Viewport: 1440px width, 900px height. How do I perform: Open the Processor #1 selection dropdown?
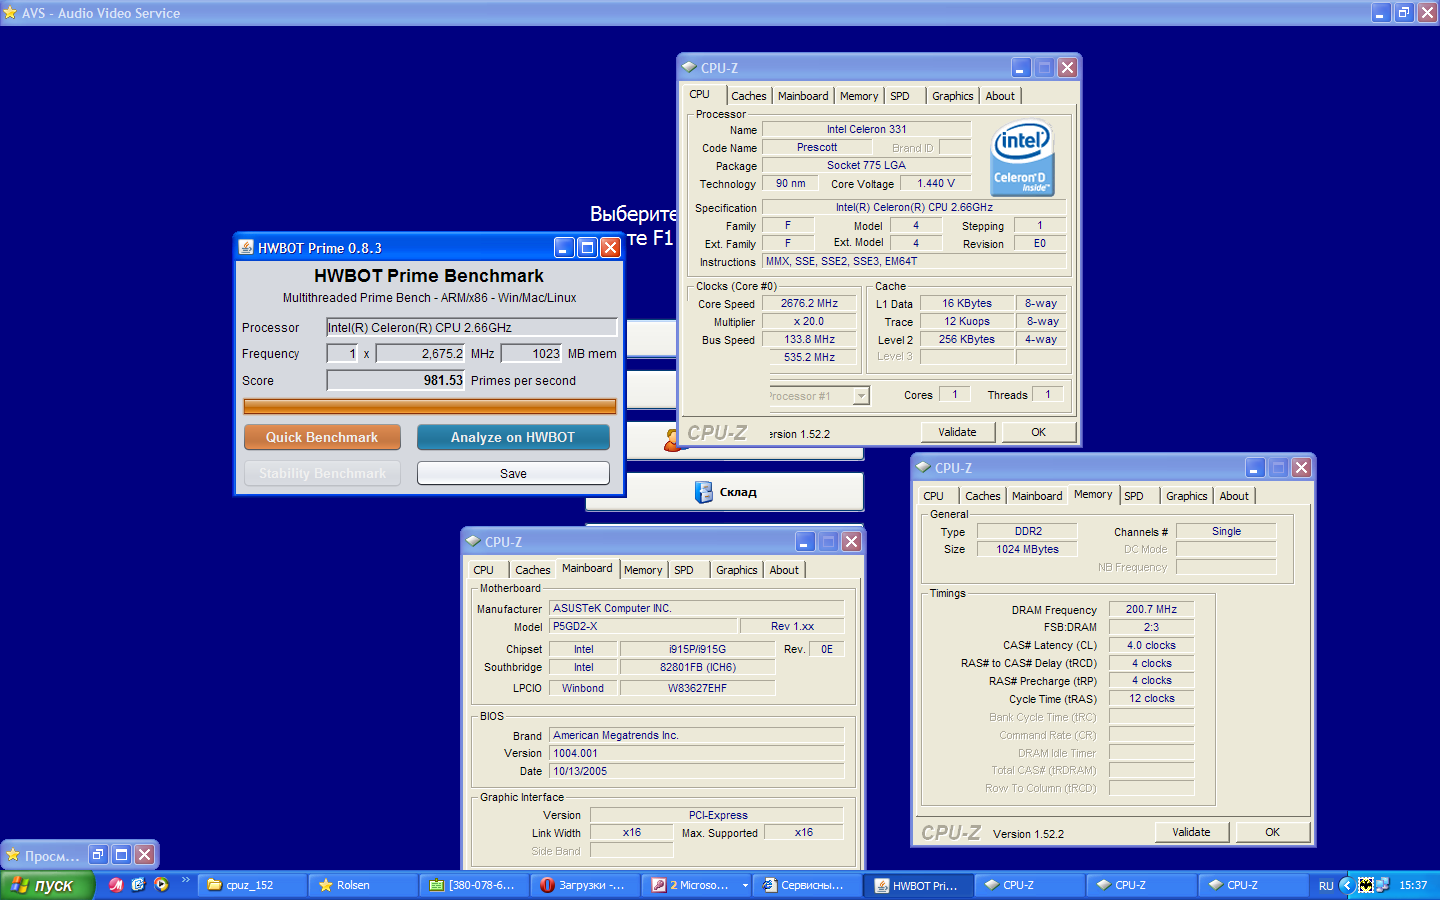[861, 396]
